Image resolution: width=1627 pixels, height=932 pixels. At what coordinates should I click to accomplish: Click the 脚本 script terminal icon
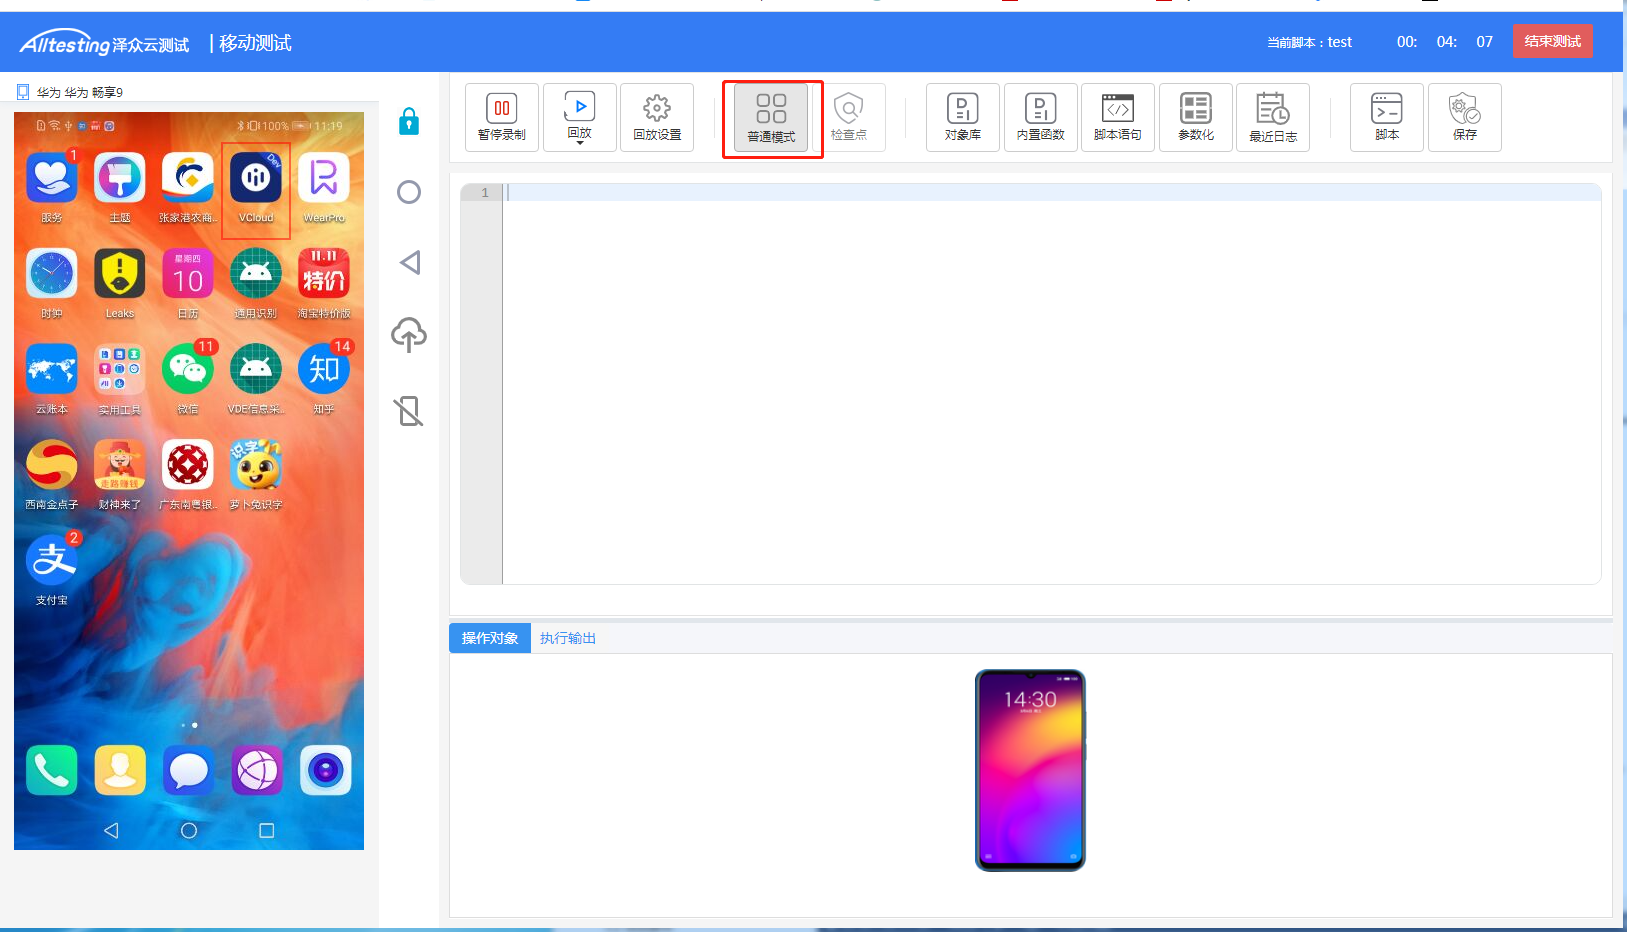pos(1386,117)
